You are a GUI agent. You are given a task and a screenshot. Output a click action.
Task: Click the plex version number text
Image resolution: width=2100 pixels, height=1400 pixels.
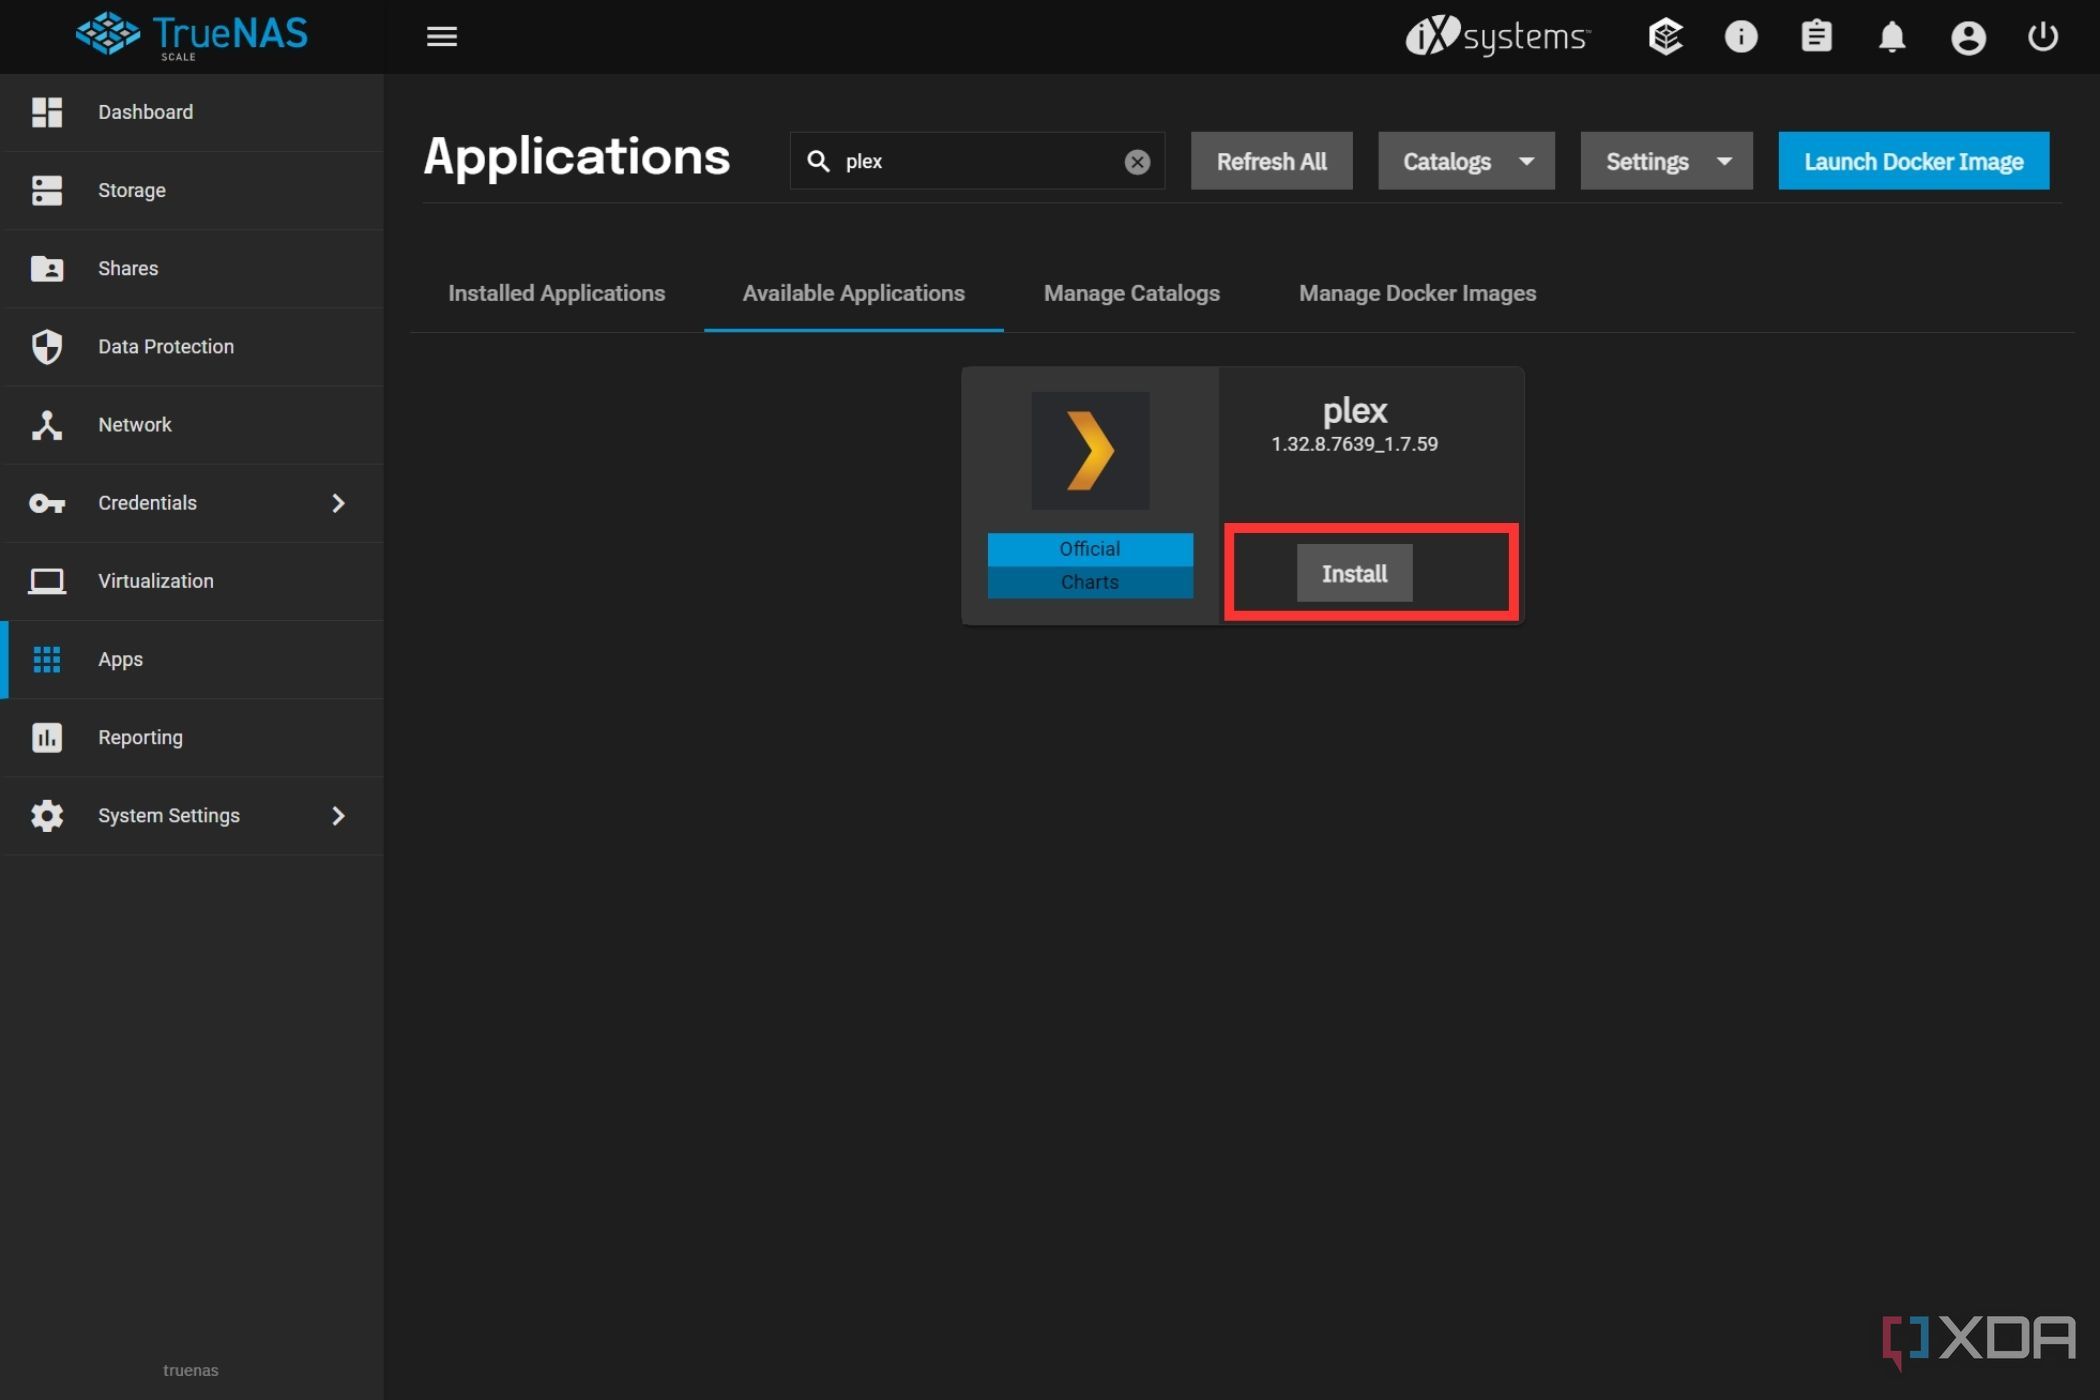click(1354, 444)
